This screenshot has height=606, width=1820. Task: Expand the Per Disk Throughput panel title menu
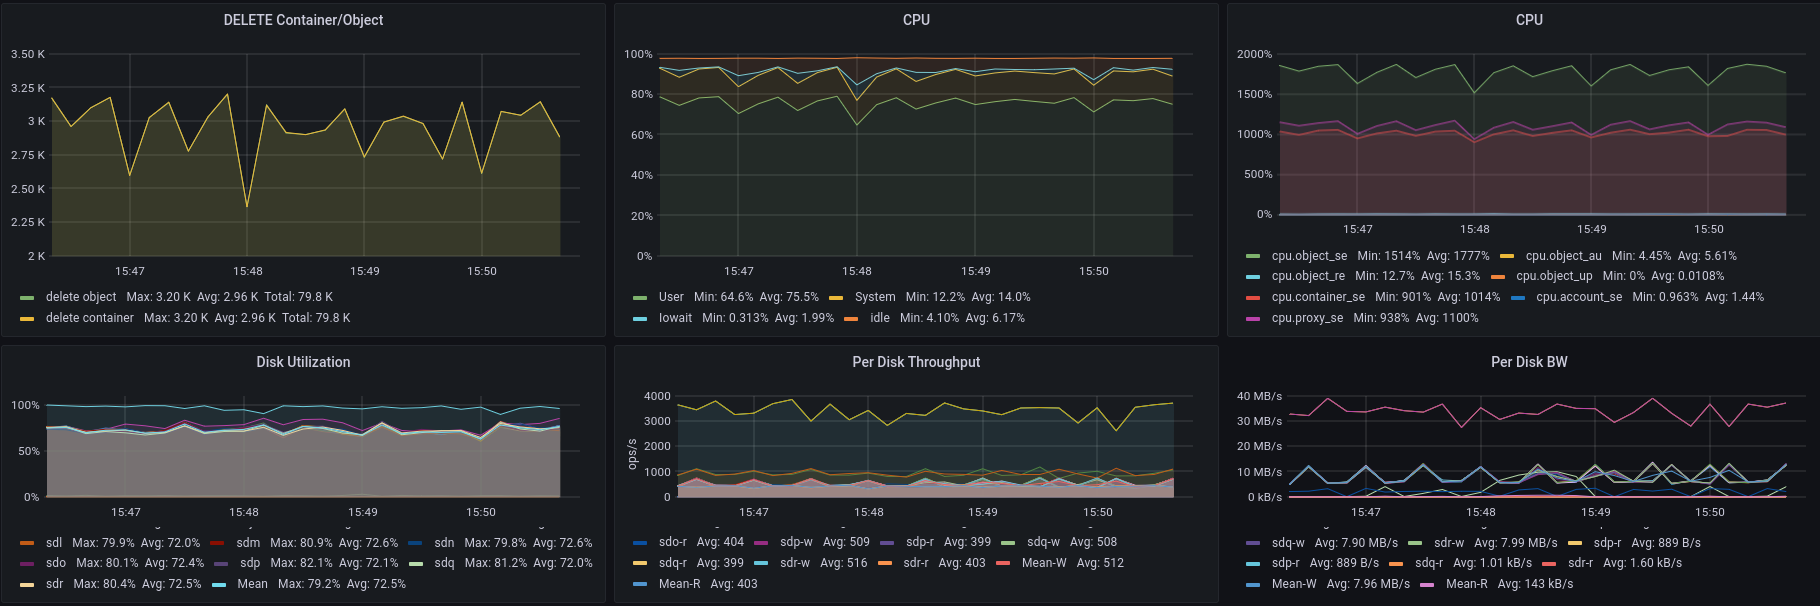tap(916, 362)
